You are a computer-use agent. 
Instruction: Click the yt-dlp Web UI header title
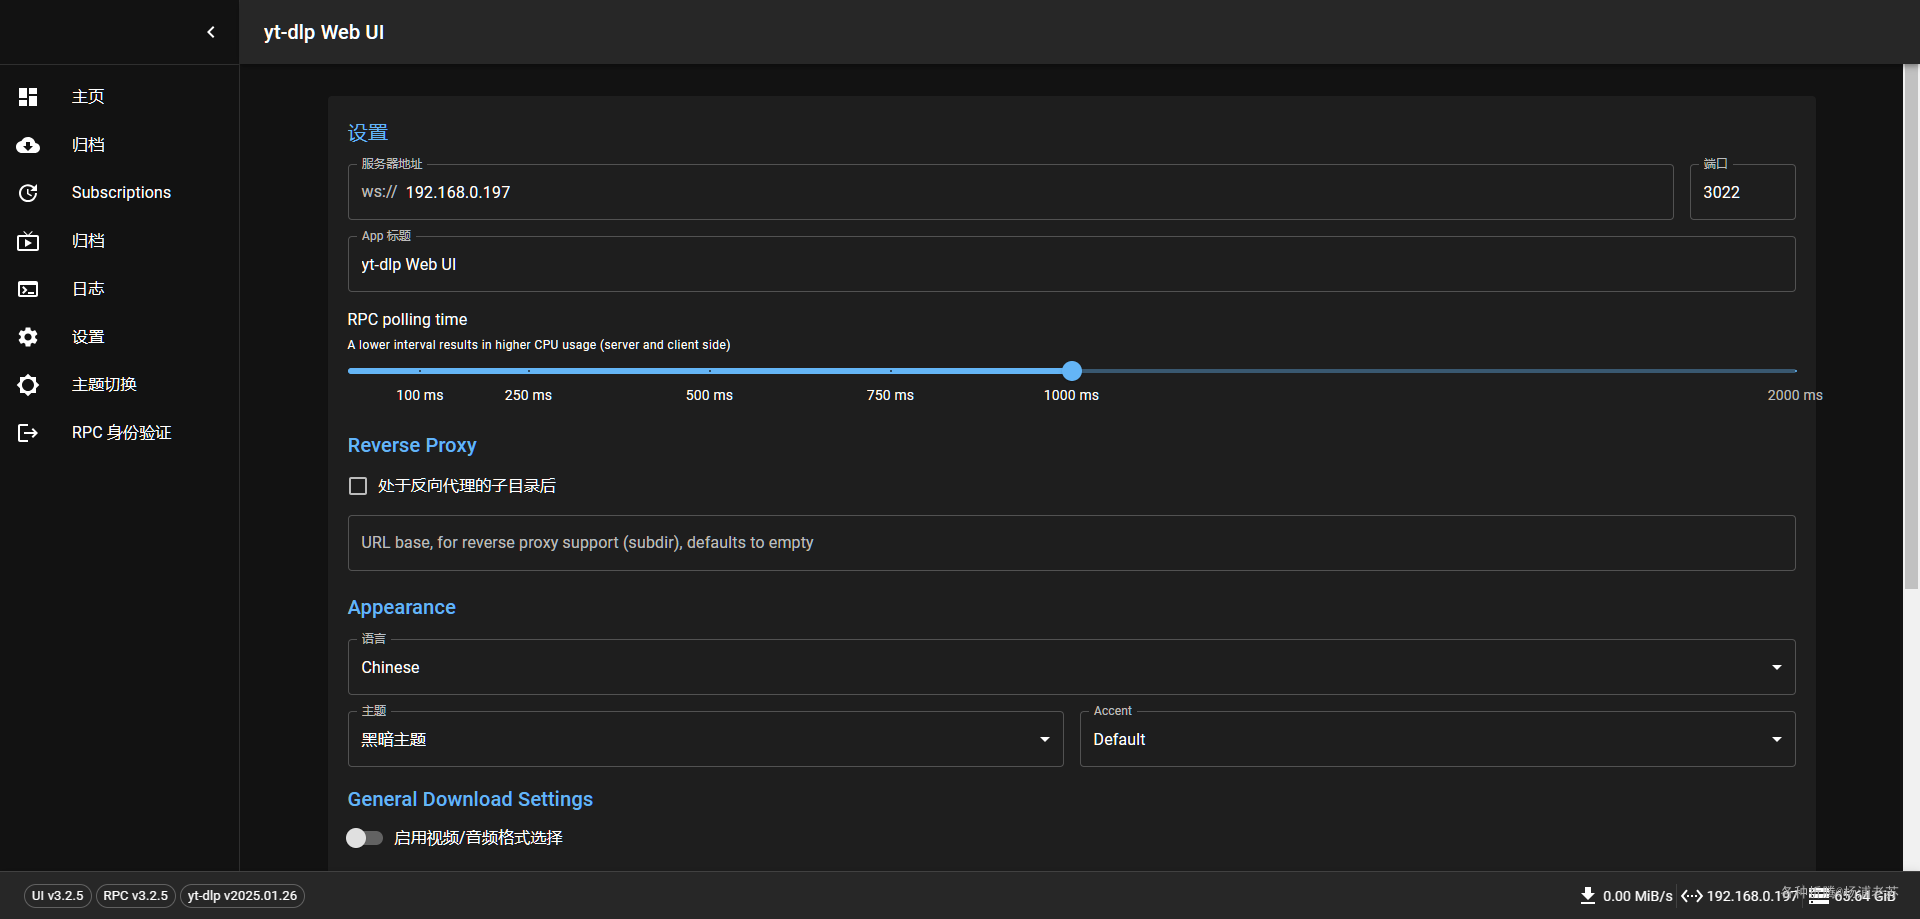(x=324, y=32)
